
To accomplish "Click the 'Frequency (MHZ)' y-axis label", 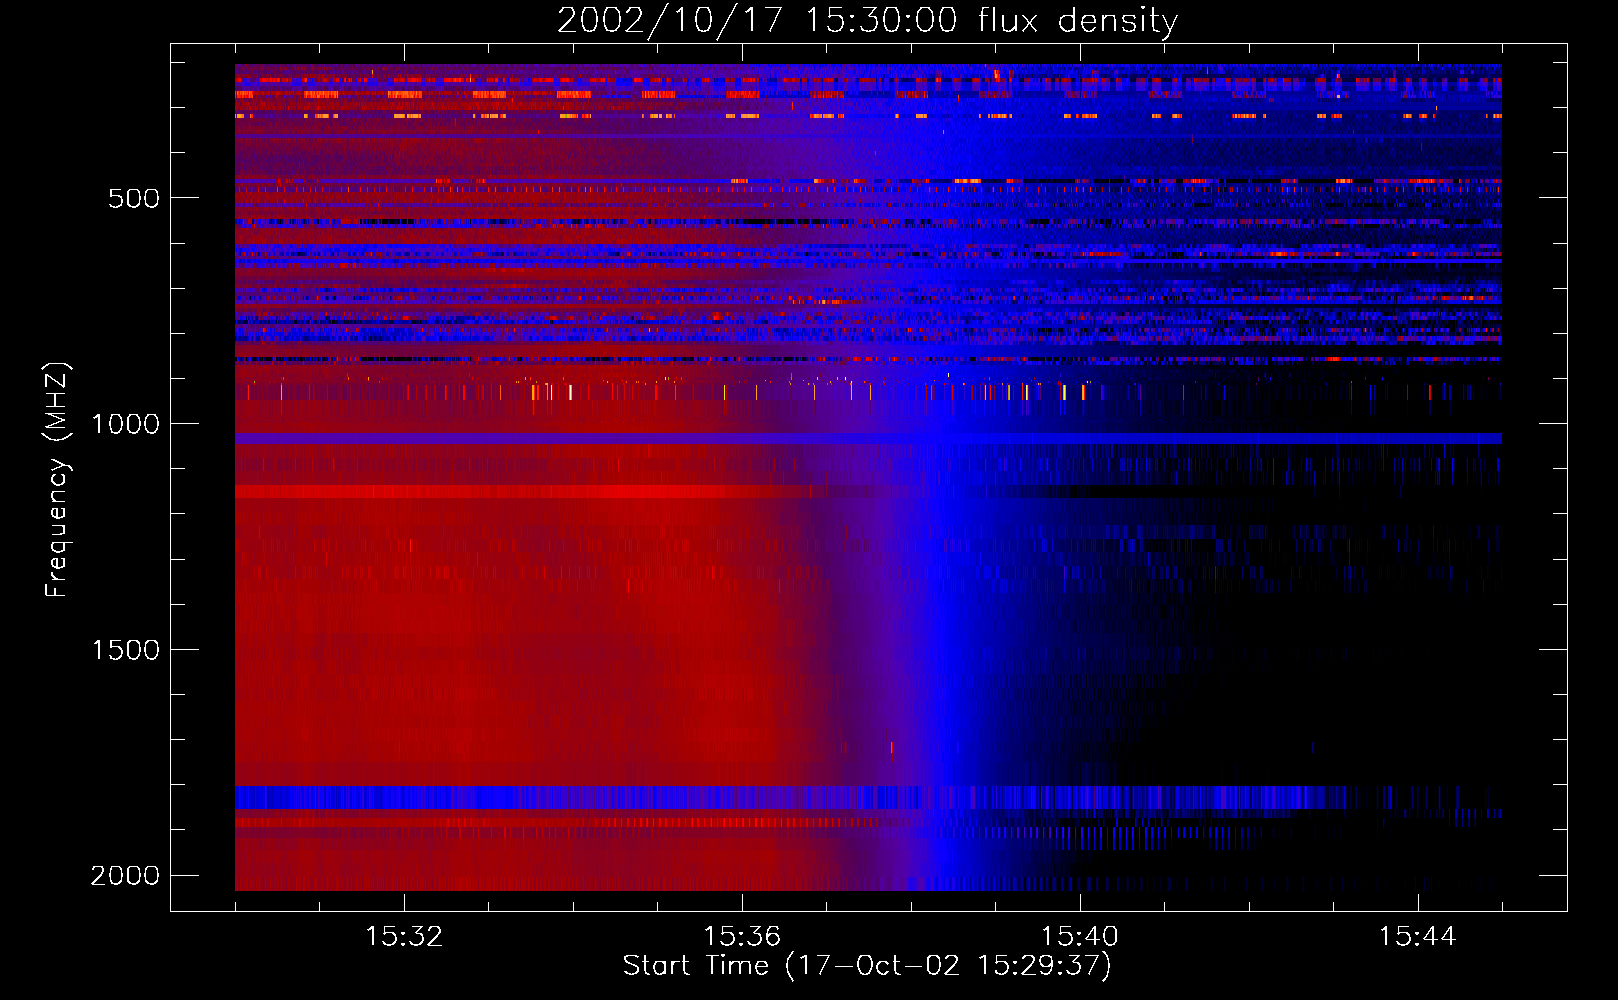I will [58, 480].
